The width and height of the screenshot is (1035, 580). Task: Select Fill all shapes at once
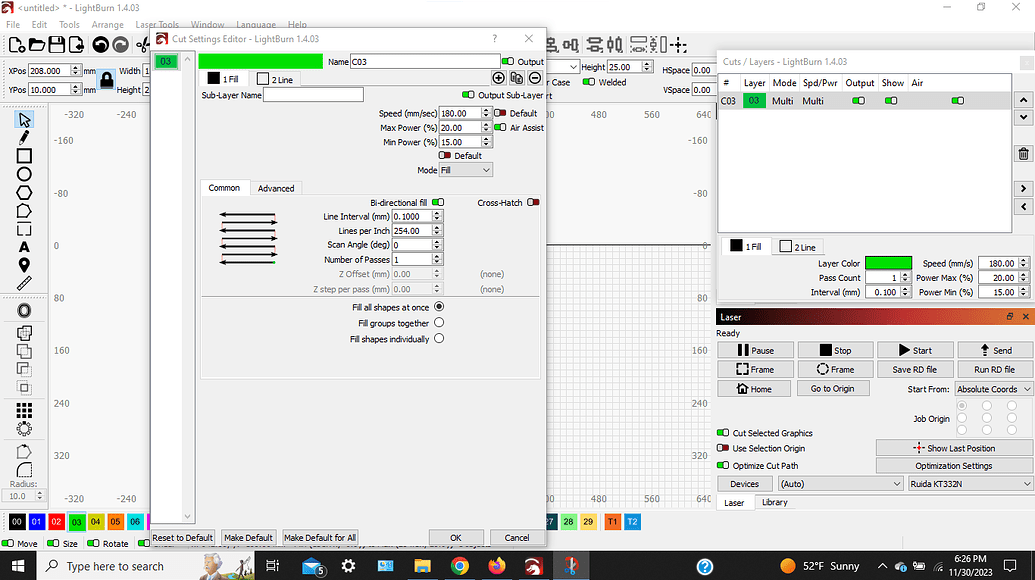pyautogui.click(x=439, y=307)
